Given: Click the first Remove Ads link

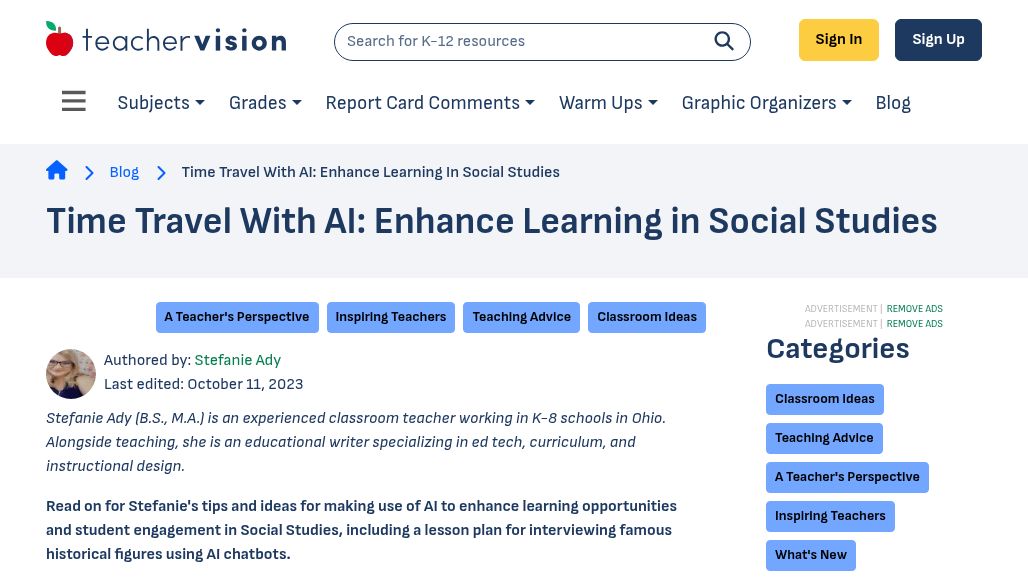Looking at the screenshot, I should tap(914, 309).
